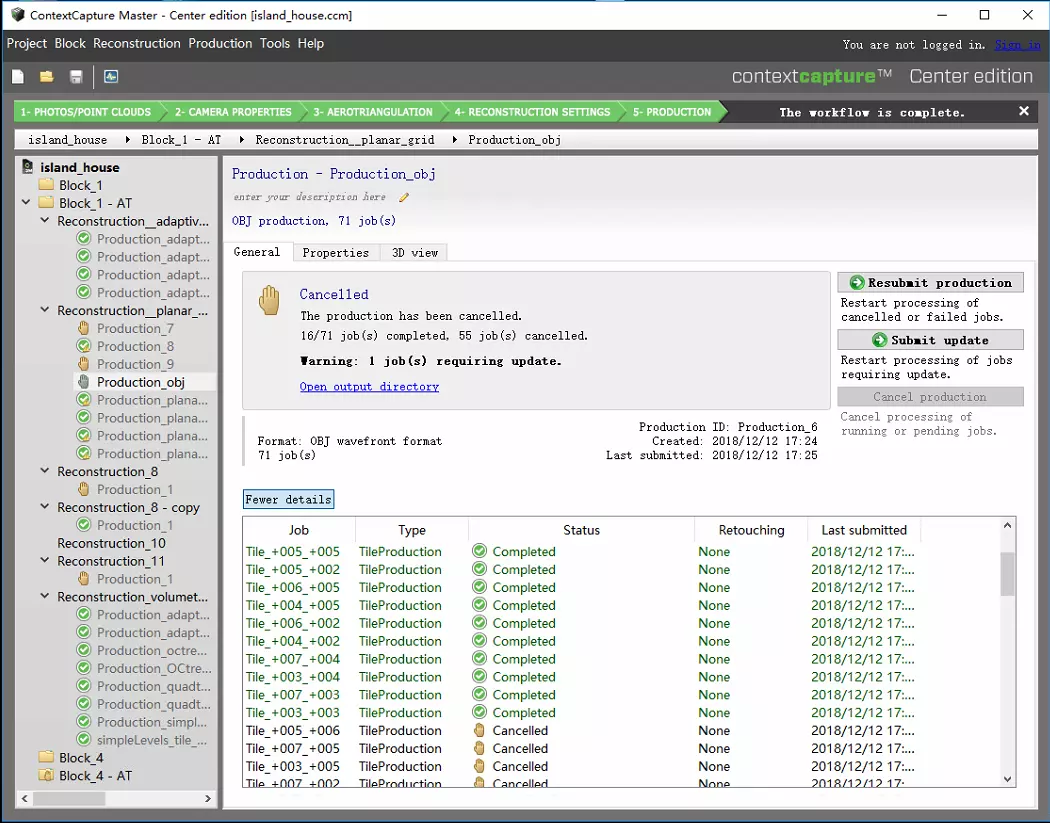Click the Reconstruction__planar_grid breadcrumb
1050x823 pixels.
tap(344, 140)
